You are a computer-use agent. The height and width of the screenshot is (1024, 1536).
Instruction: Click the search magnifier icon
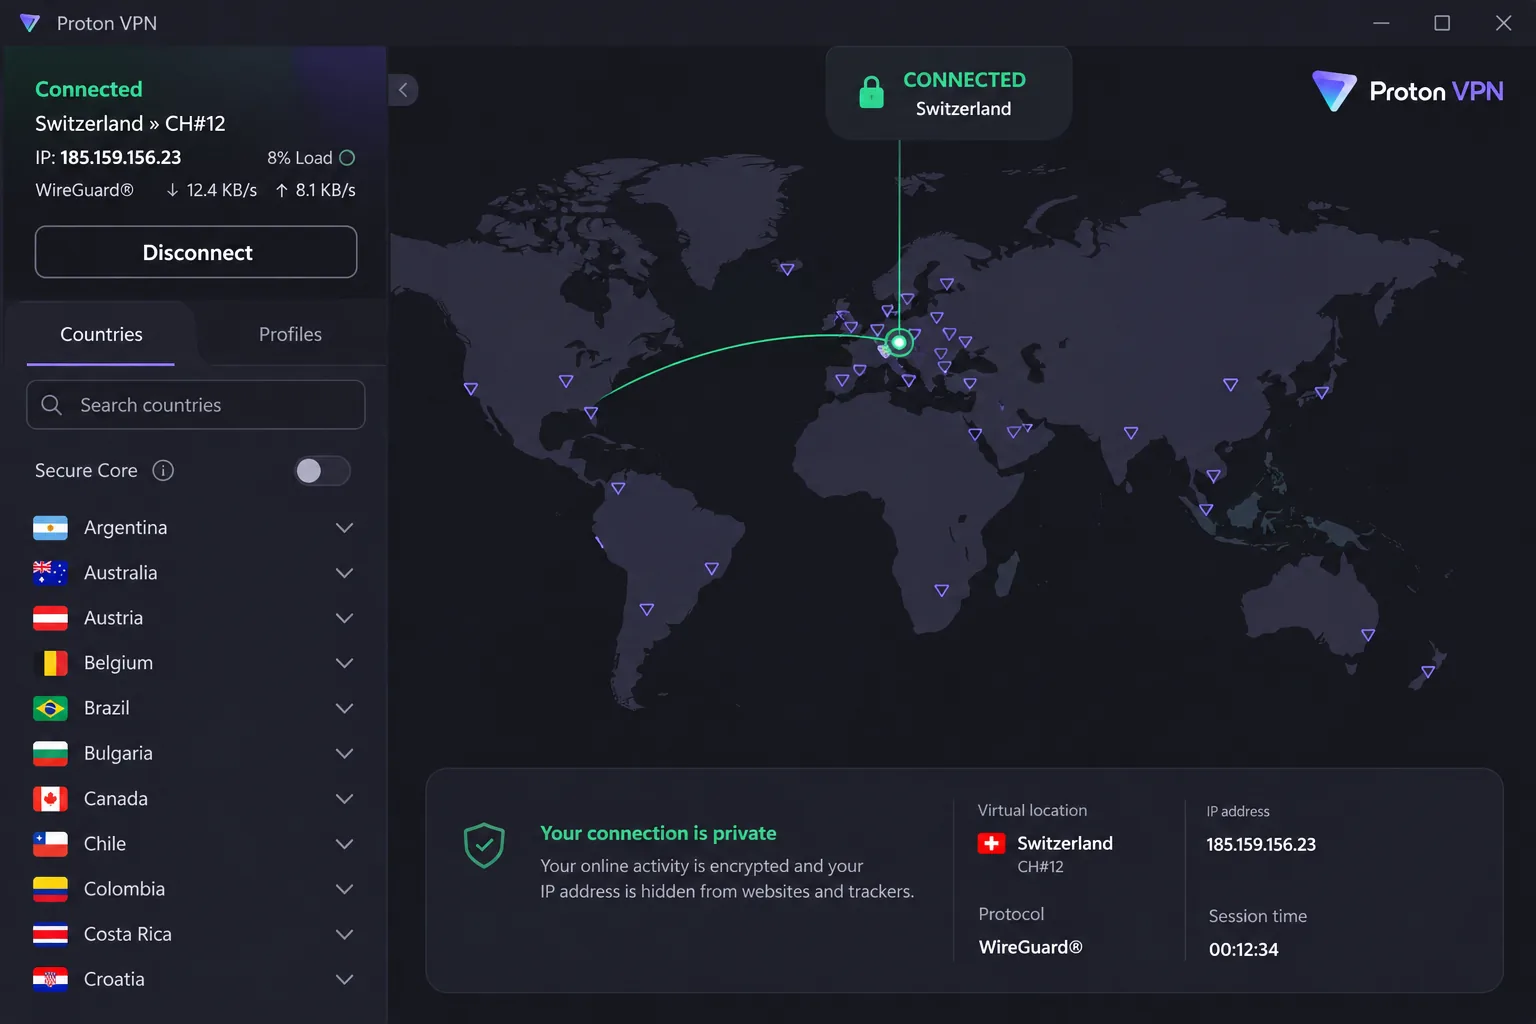pos(52,405)
